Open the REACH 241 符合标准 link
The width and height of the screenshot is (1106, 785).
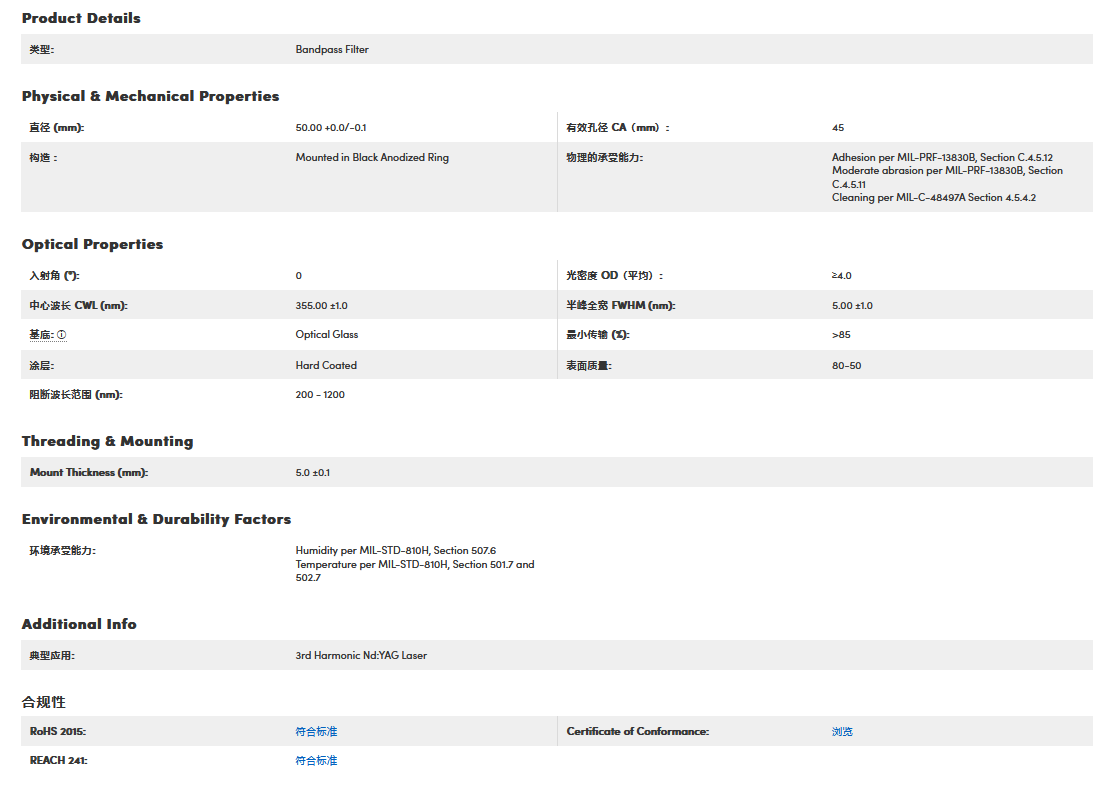316,761
